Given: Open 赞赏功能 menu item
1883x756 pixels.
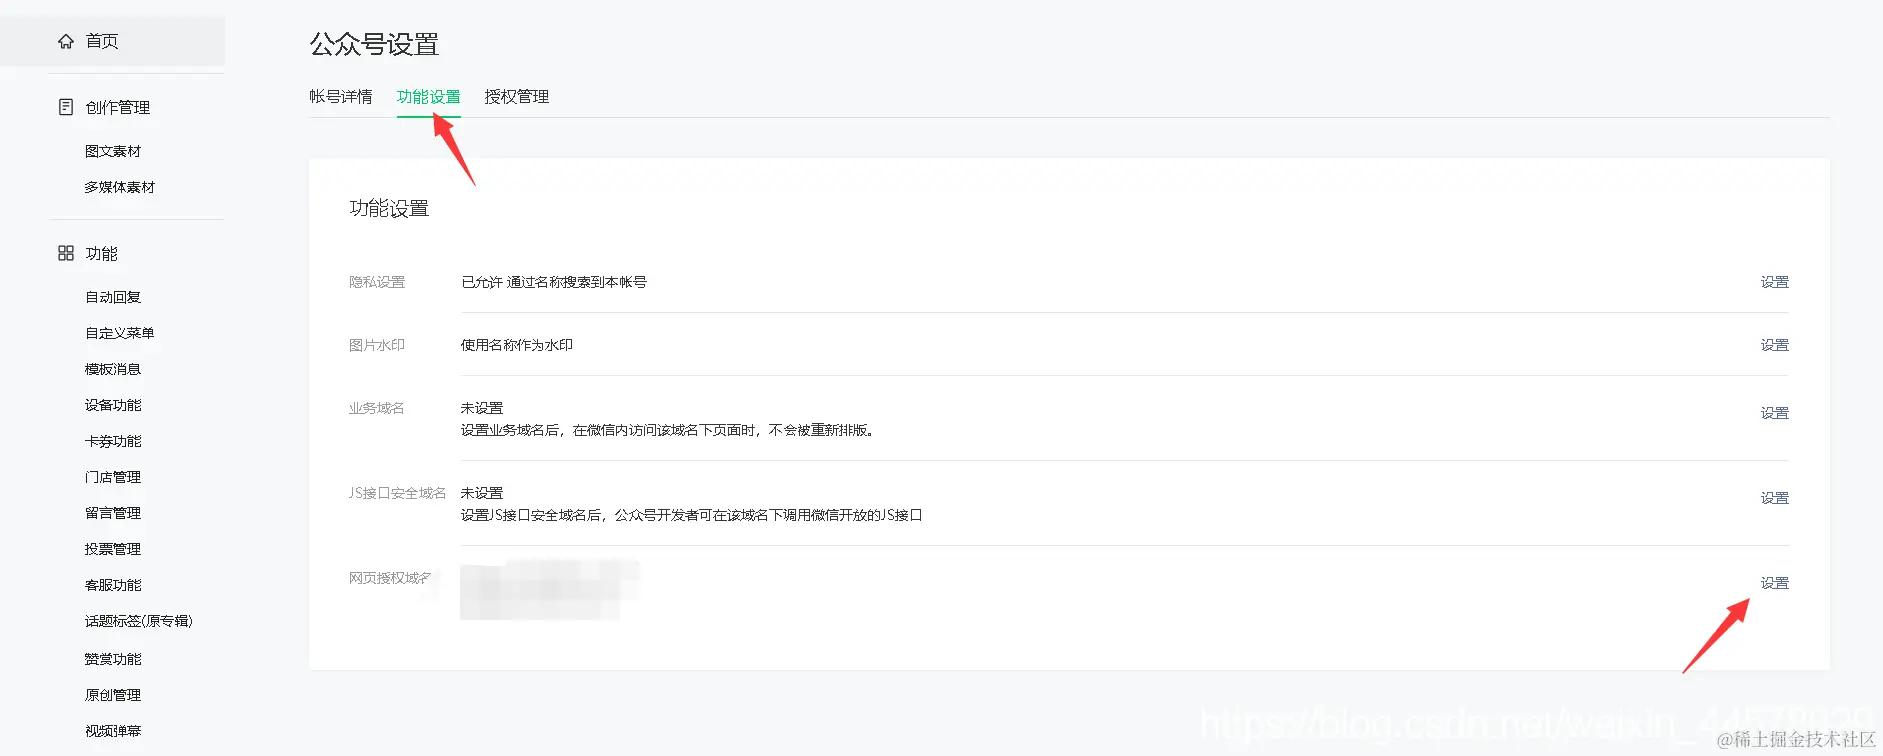Looking at the screenshot, I should pyautogui.click(x=113, y=659).
